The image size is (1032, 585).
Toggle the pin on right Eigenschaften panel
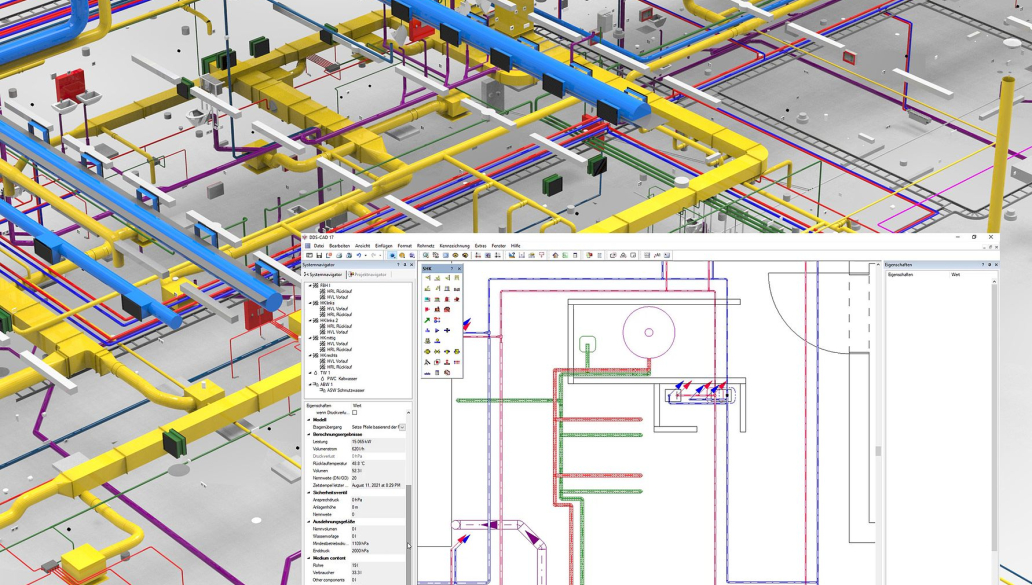989,265
